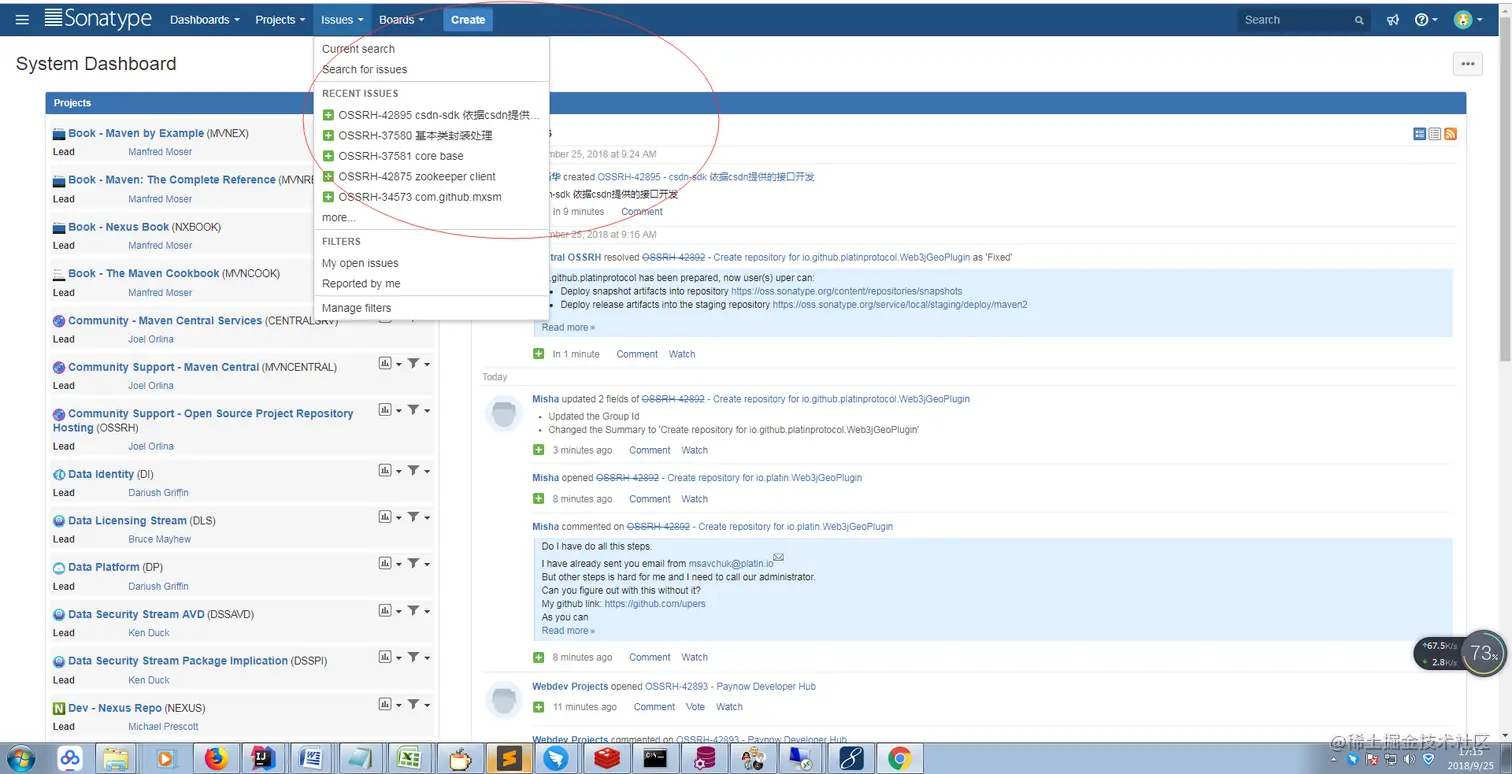Open the Boards dropdown menu

401,20
